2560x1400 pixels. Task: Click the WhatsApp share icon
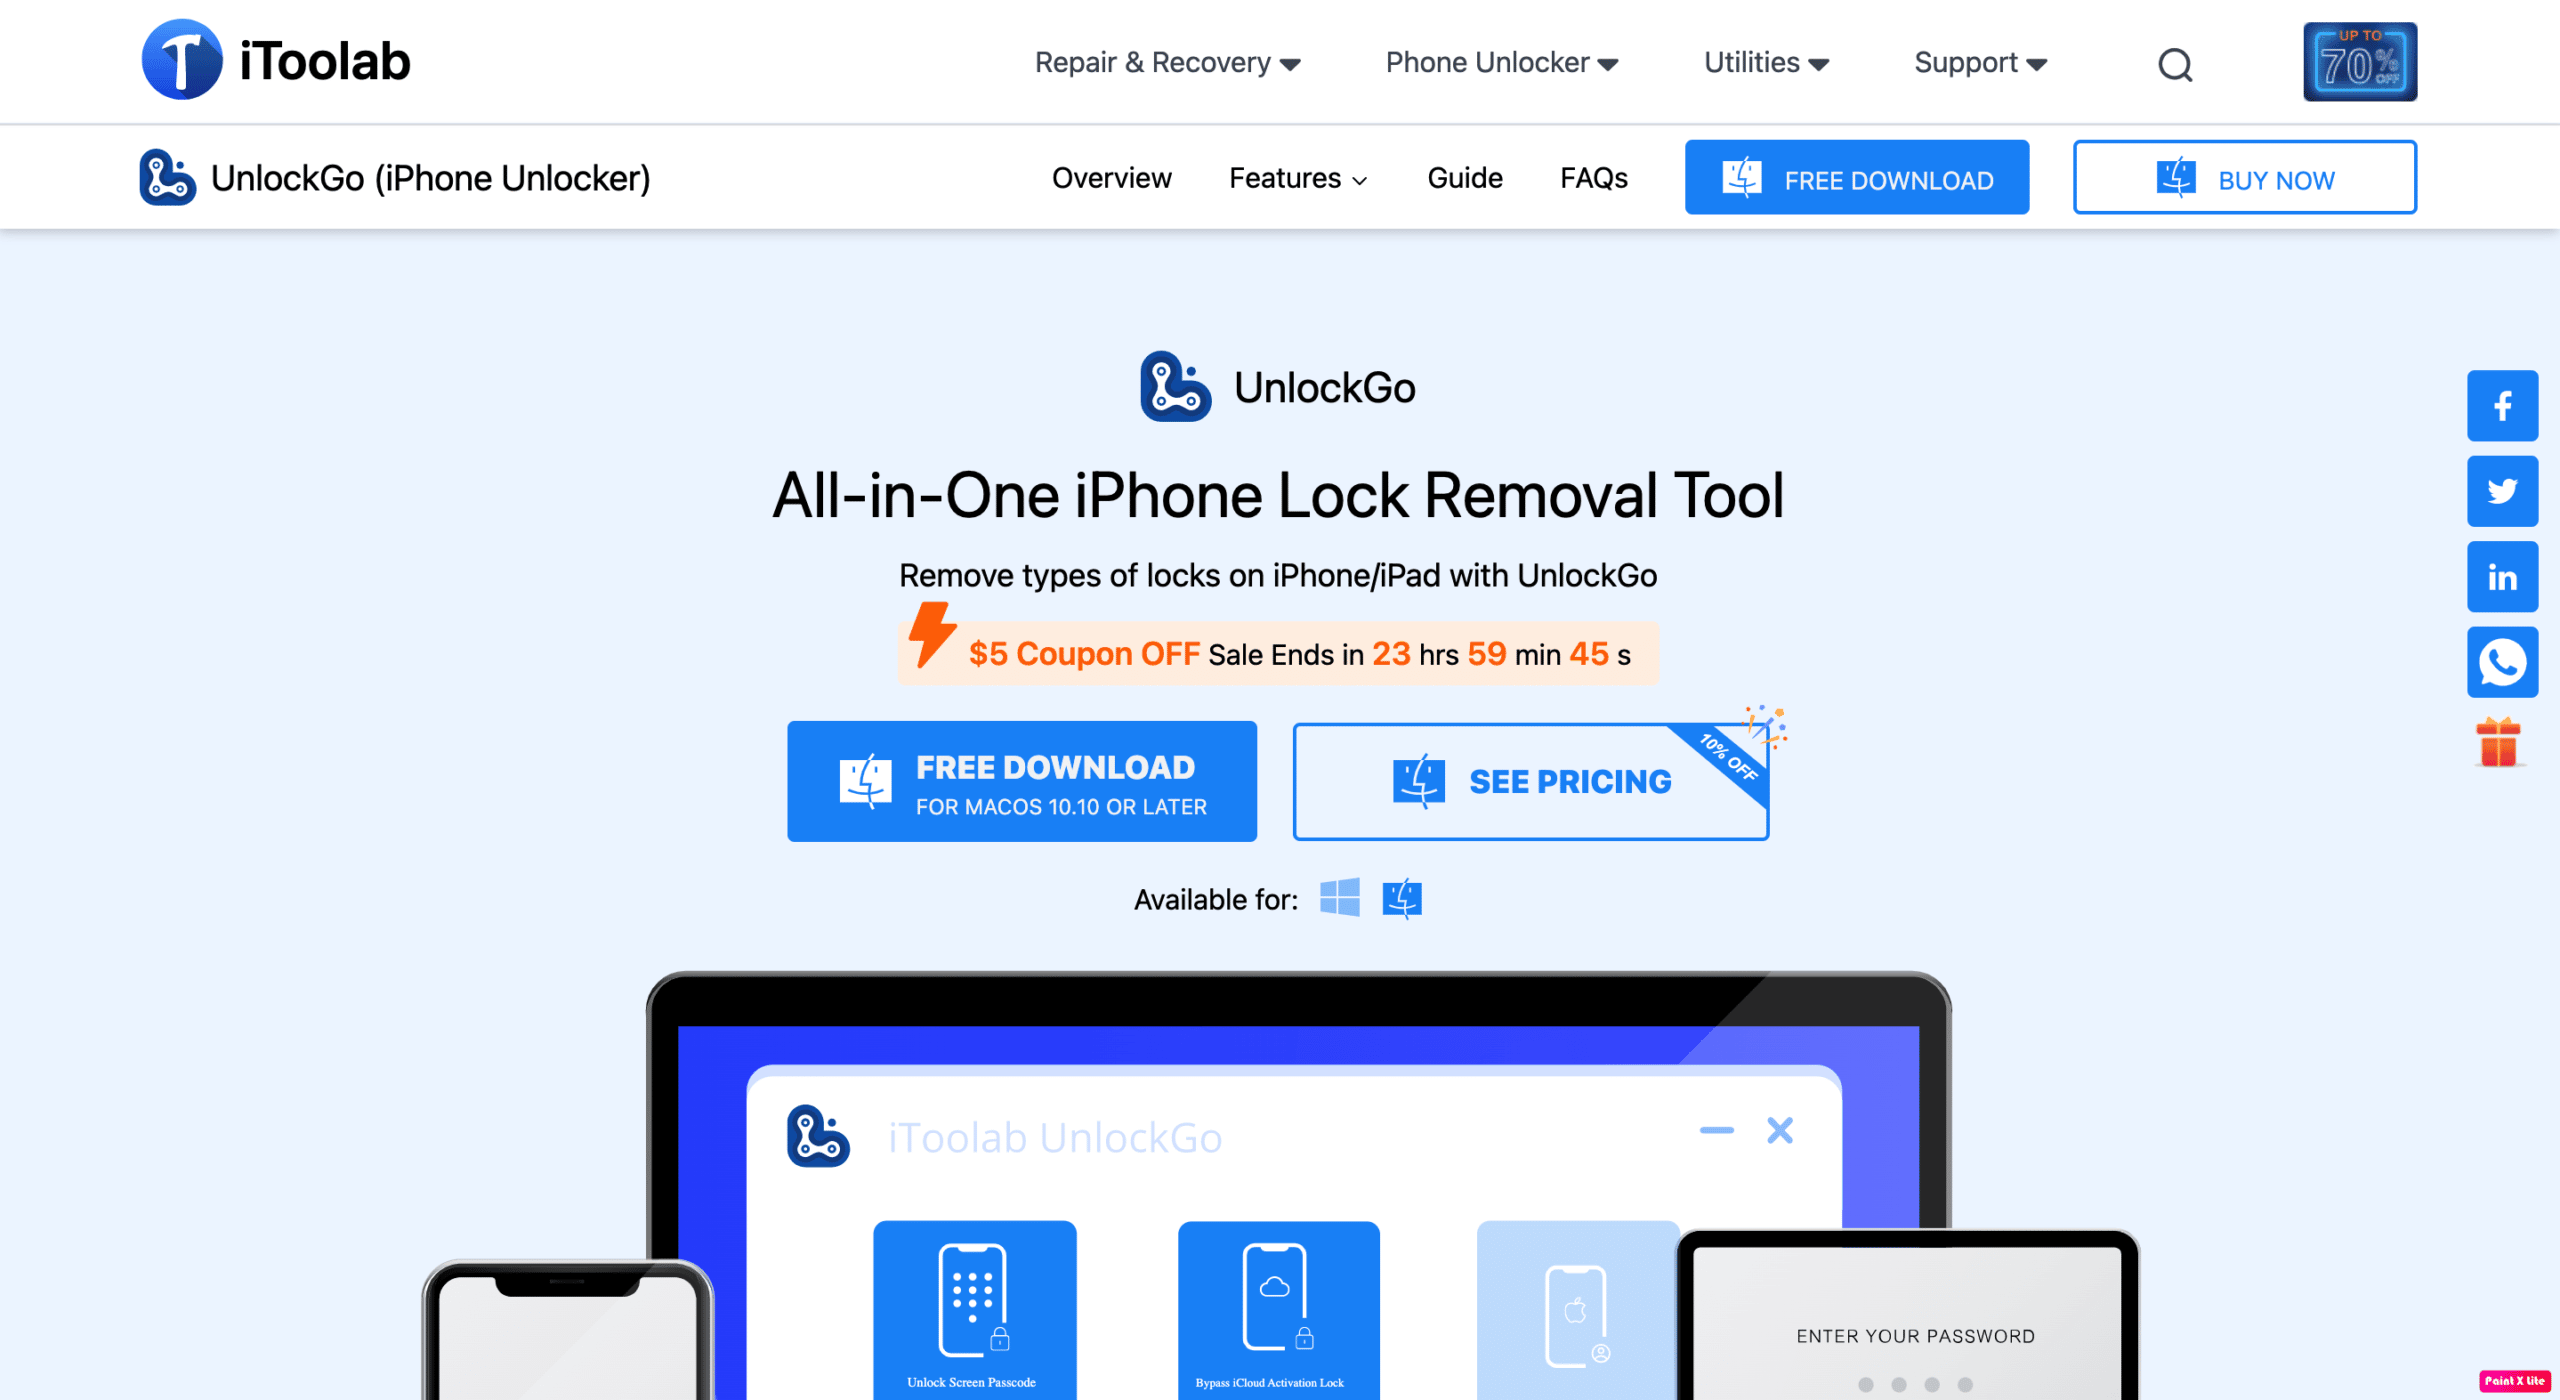click(2503, 660)
